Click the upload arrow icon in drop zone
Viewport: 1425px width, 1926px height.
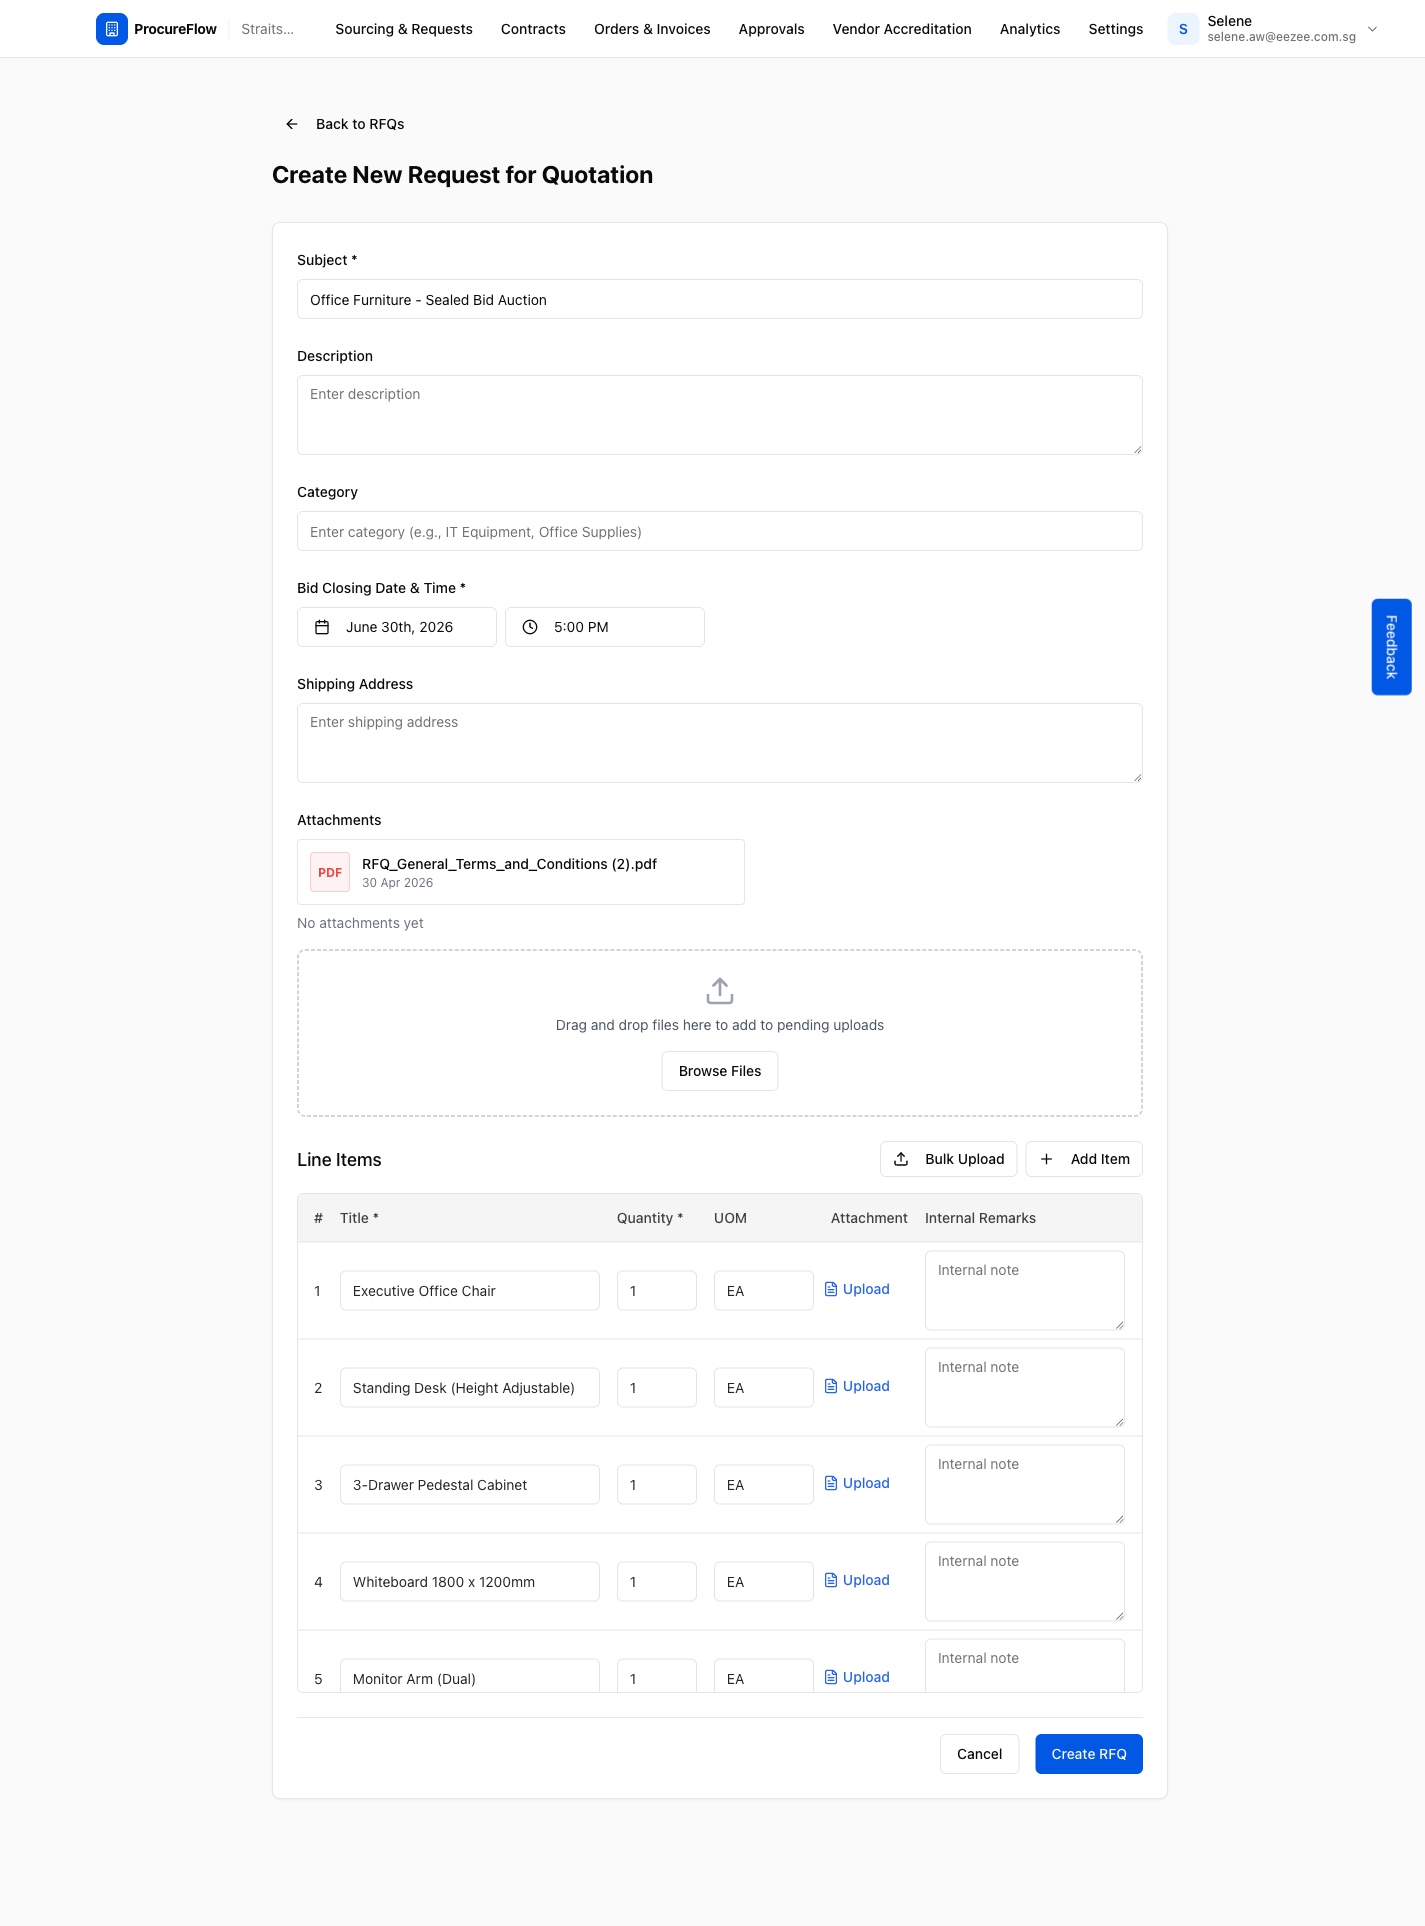720,991
